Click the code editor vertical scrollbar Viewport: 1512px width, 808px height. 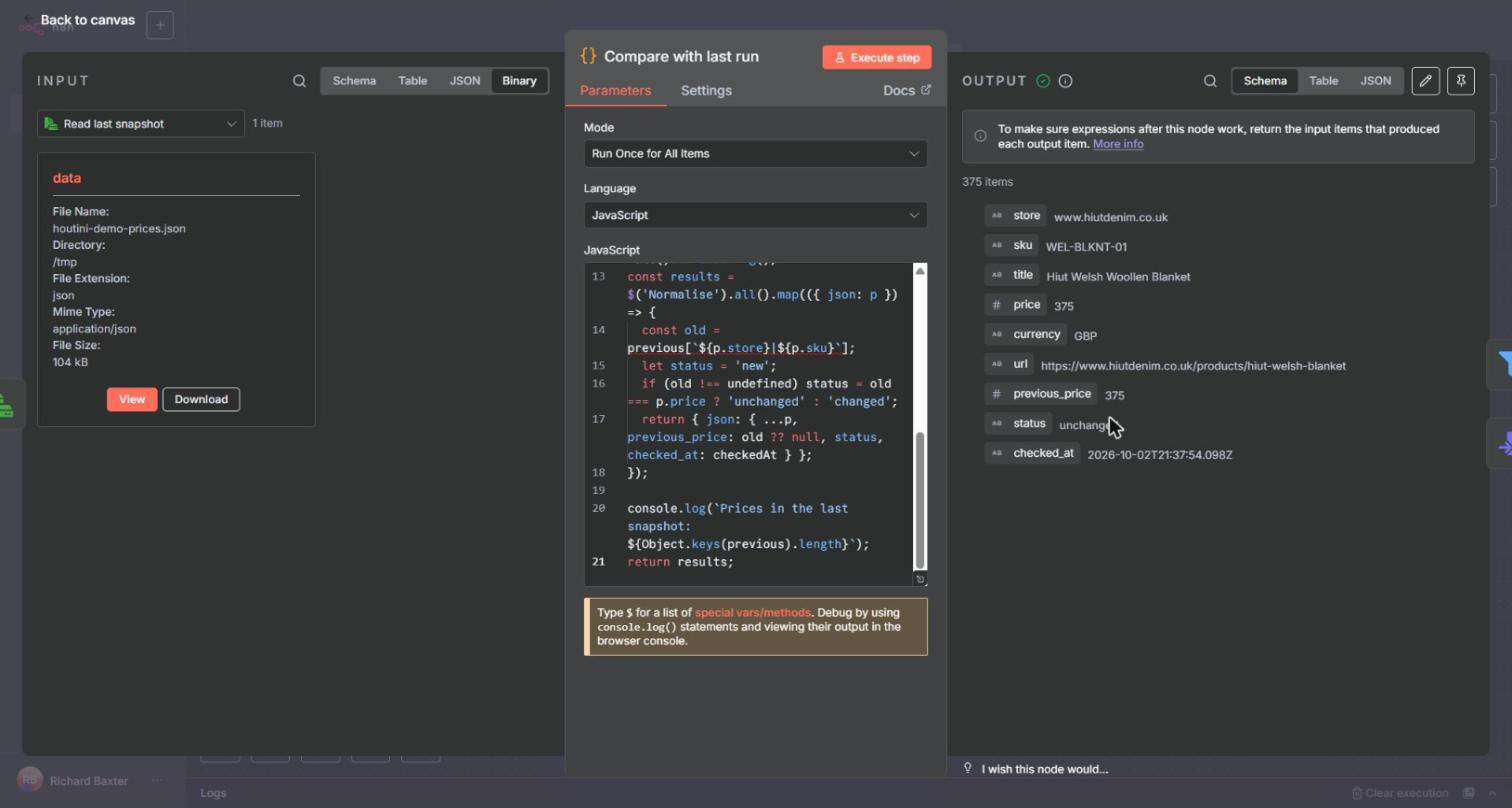[x=920, y=500]
